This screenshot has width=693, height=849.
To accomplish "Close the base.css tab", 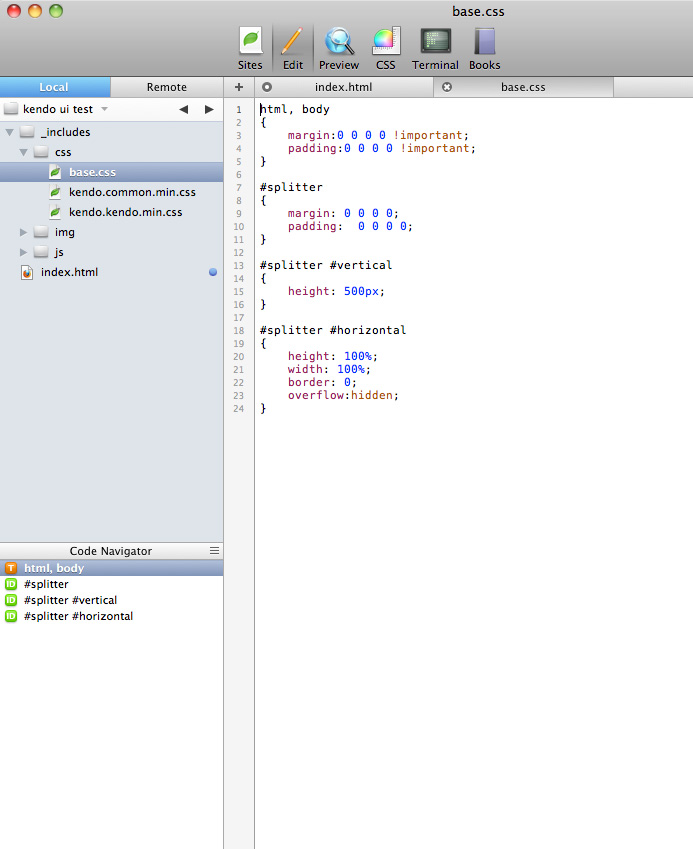I will (447, 87).
